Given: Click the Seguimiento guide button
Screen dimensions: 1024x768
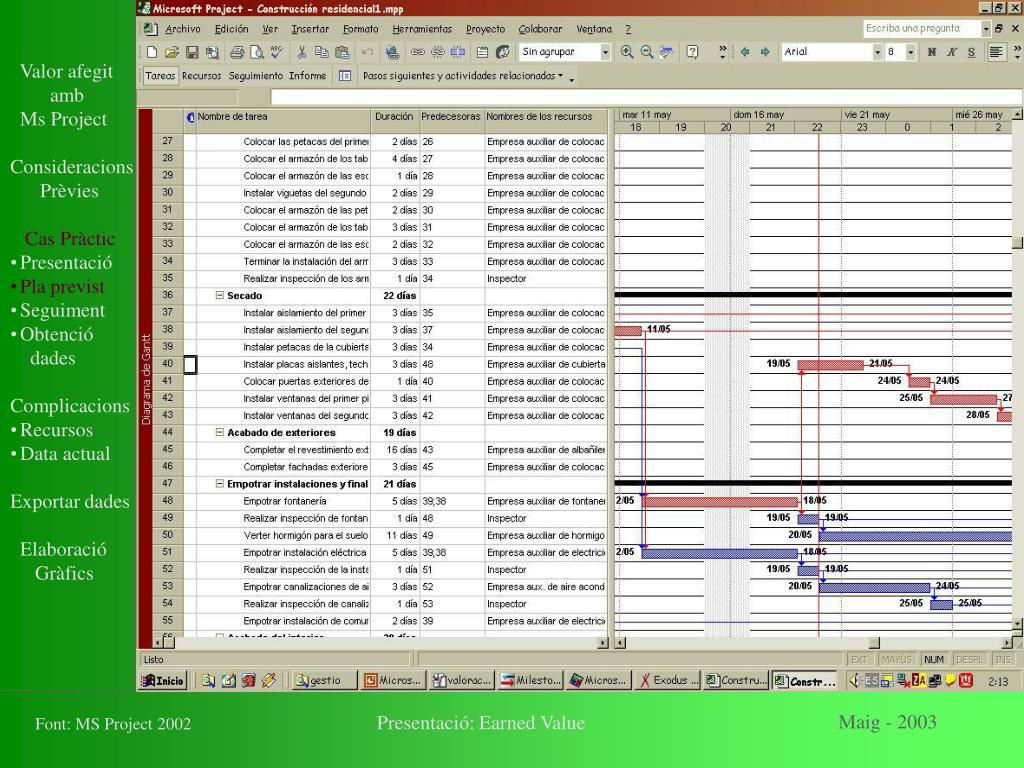Looking at the screenshot, I should (257, 76).
